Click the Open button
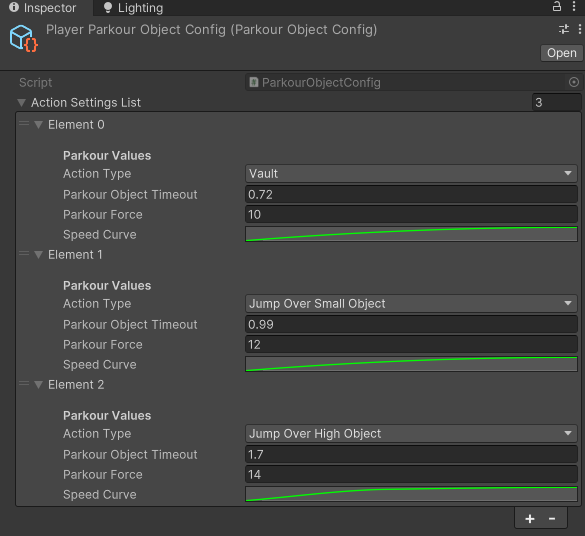This screenshot has height=536, width=585. (561, 53)
